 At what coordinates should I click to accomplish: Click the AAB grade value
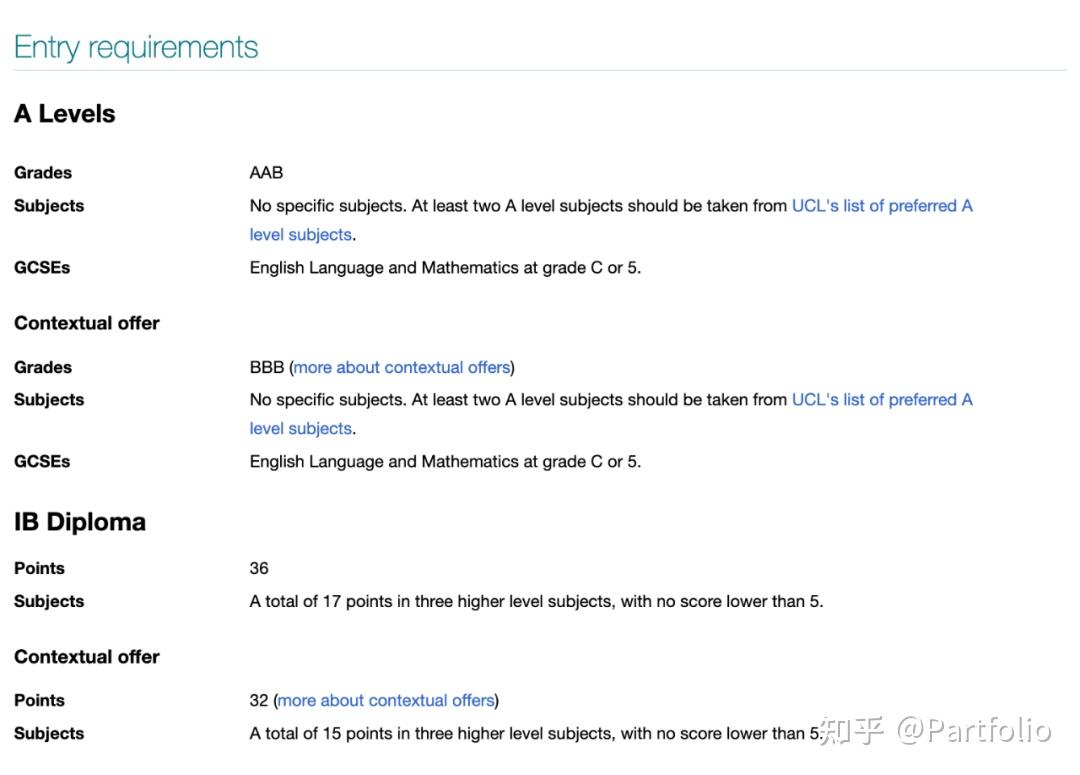pos(266,173)
